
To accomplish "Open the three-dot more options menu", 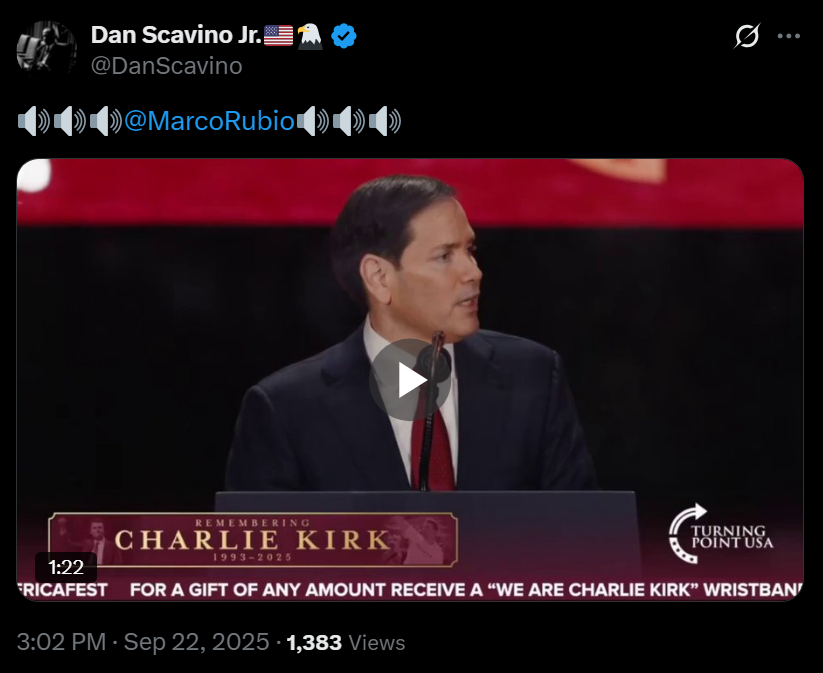I will tap(788, 36).
